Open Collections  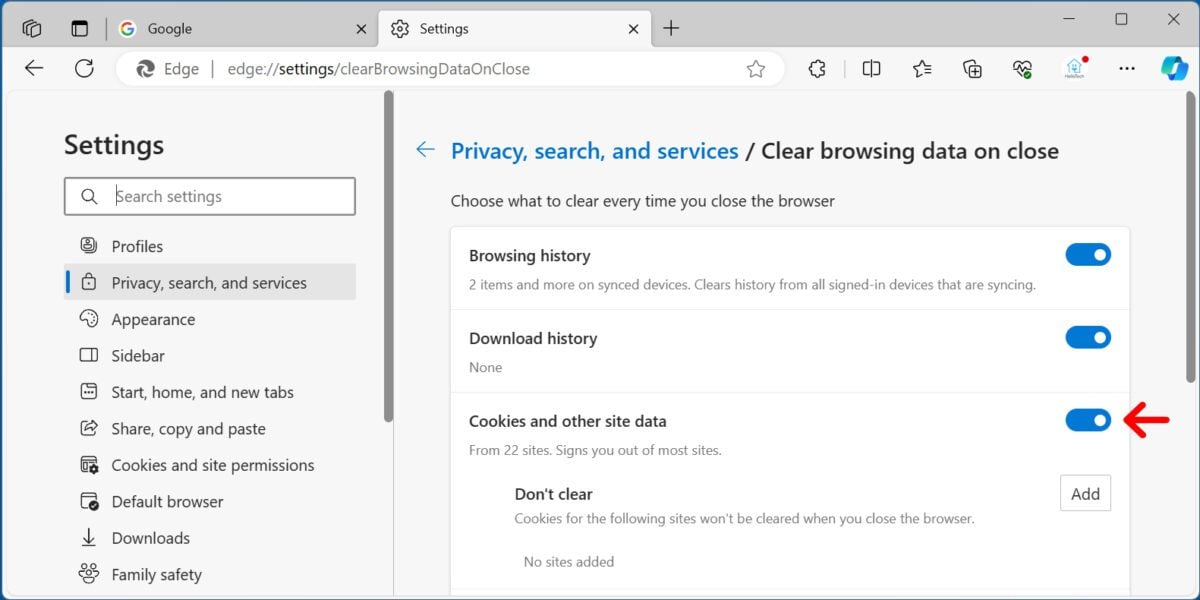[972, 68]
